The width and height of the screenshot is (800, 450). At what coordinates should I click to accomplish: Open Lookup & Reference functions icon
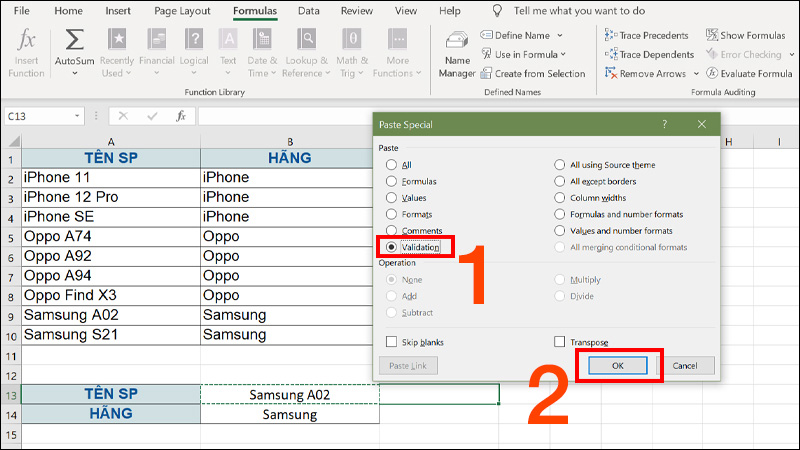click(307, 39)
